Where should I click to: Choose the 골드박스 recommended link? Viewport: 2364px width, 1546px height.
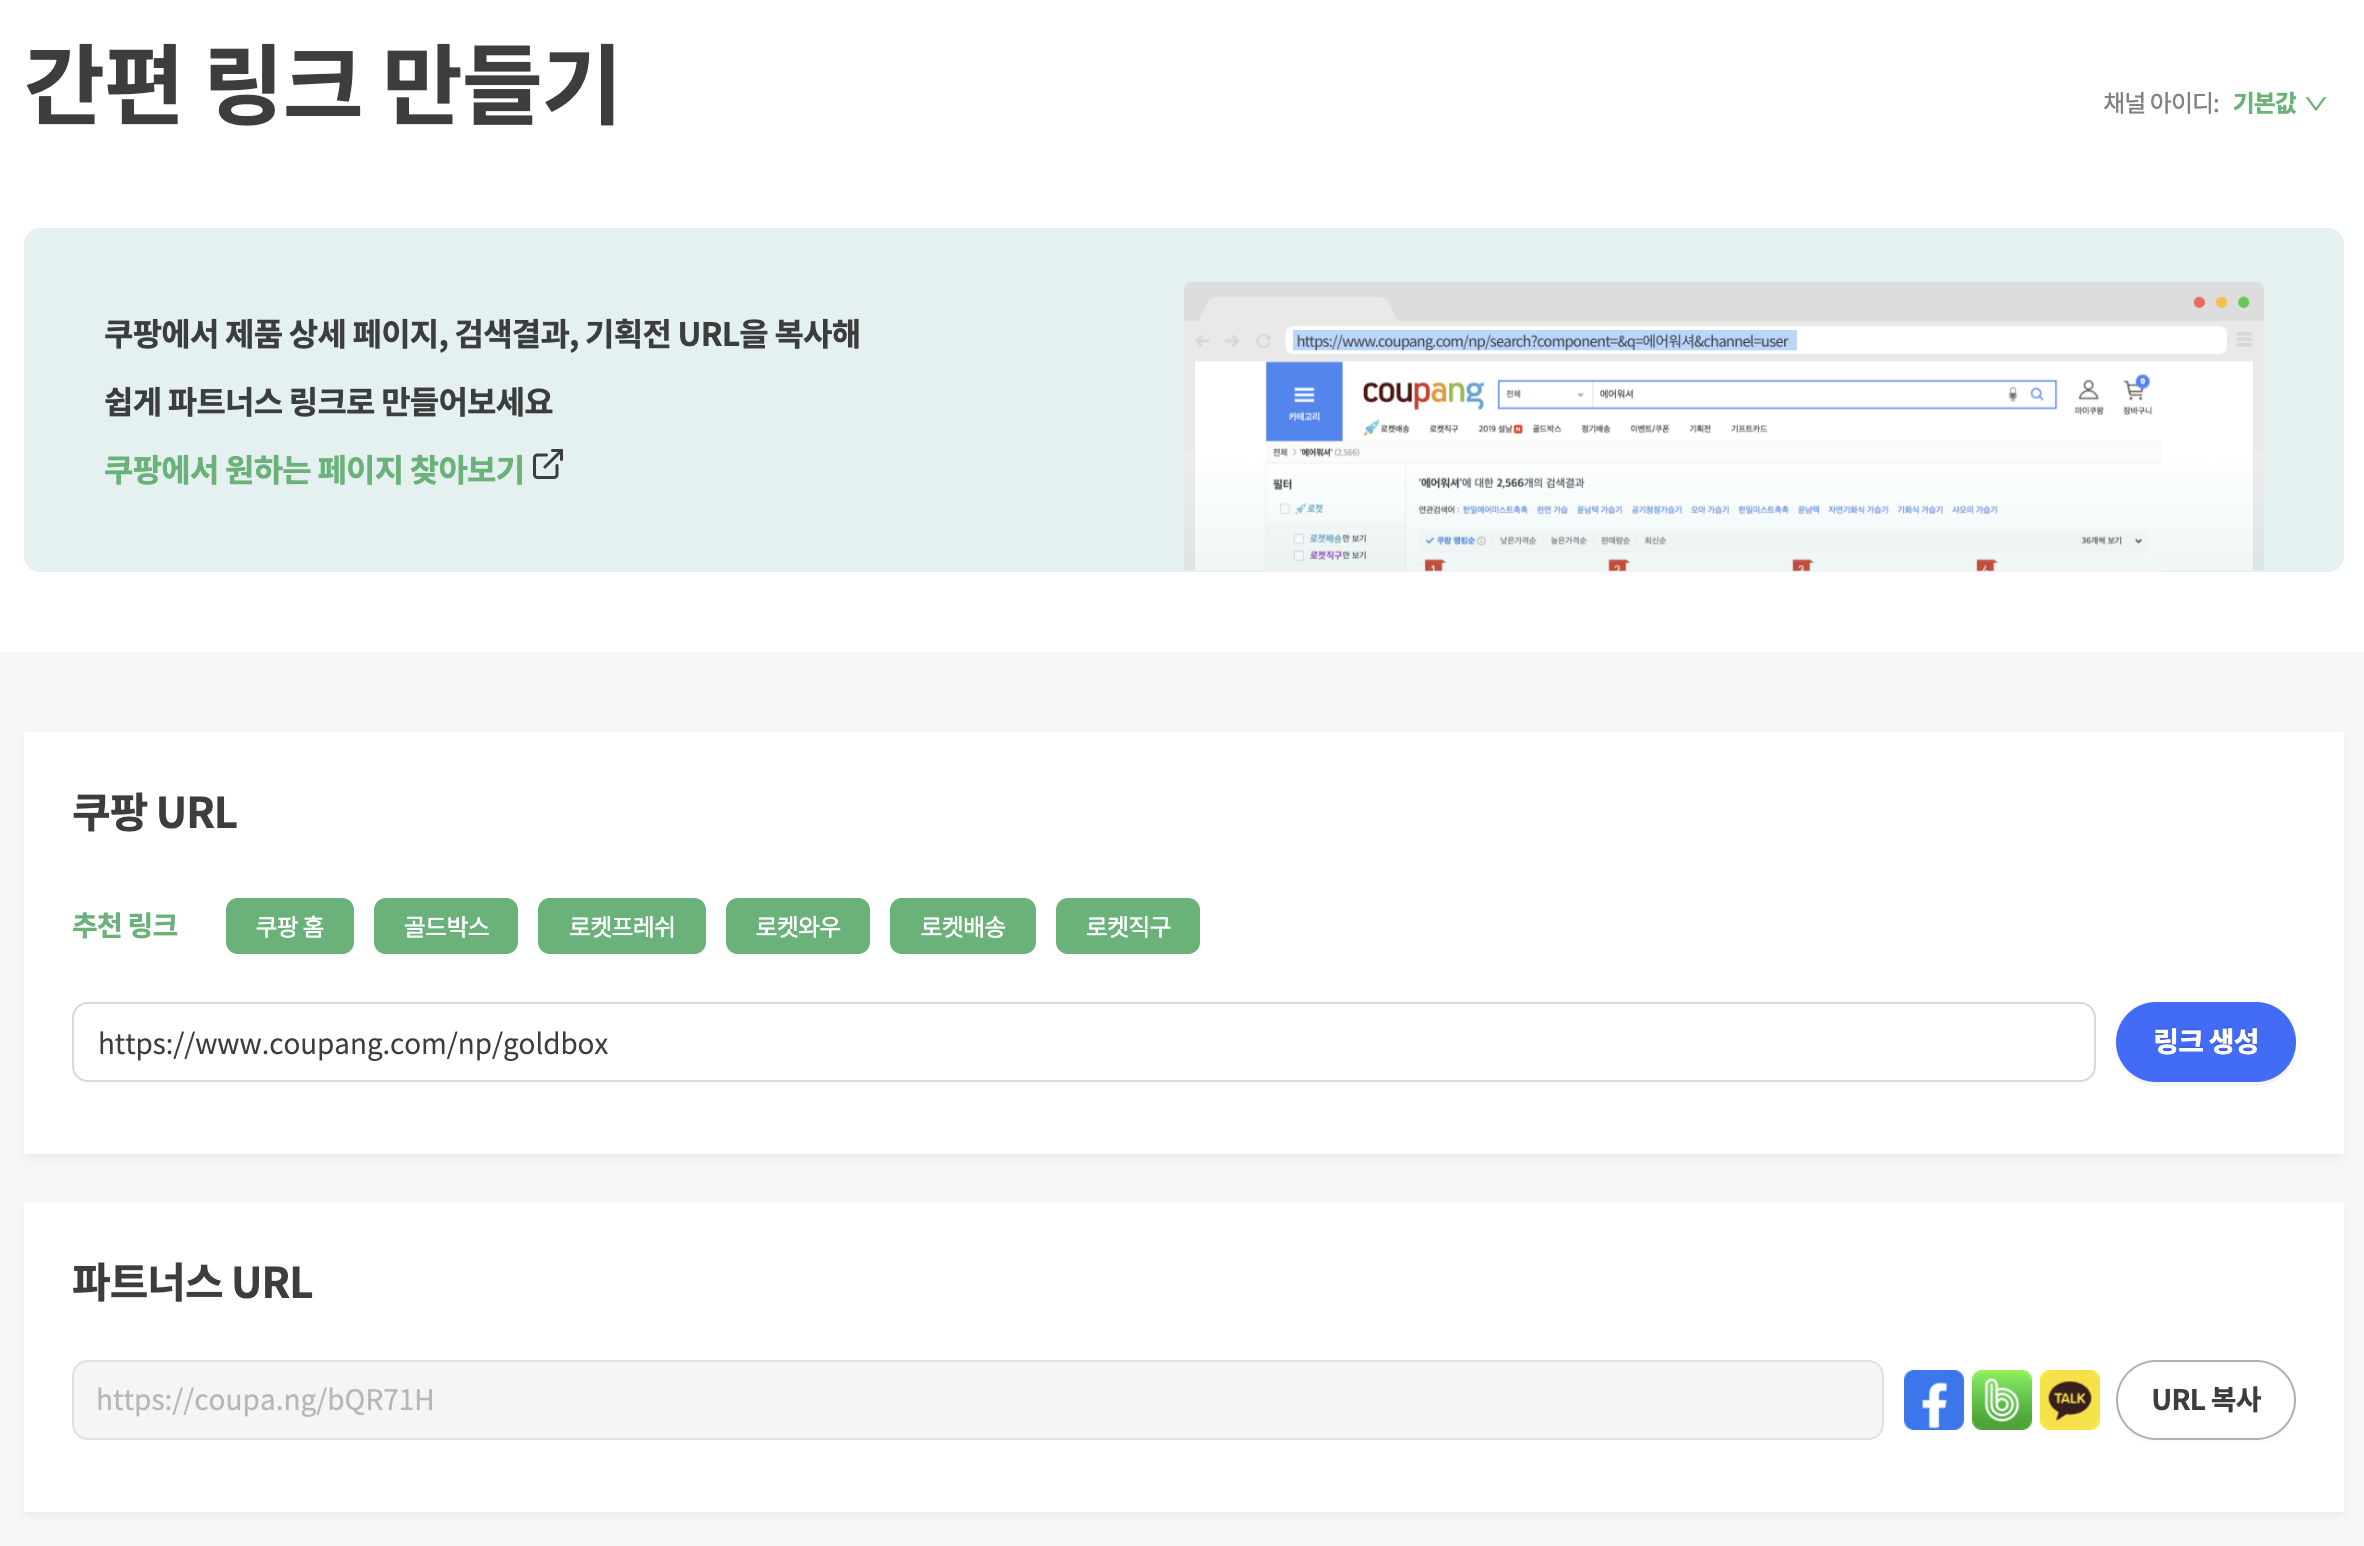click(x=445, y=926)
